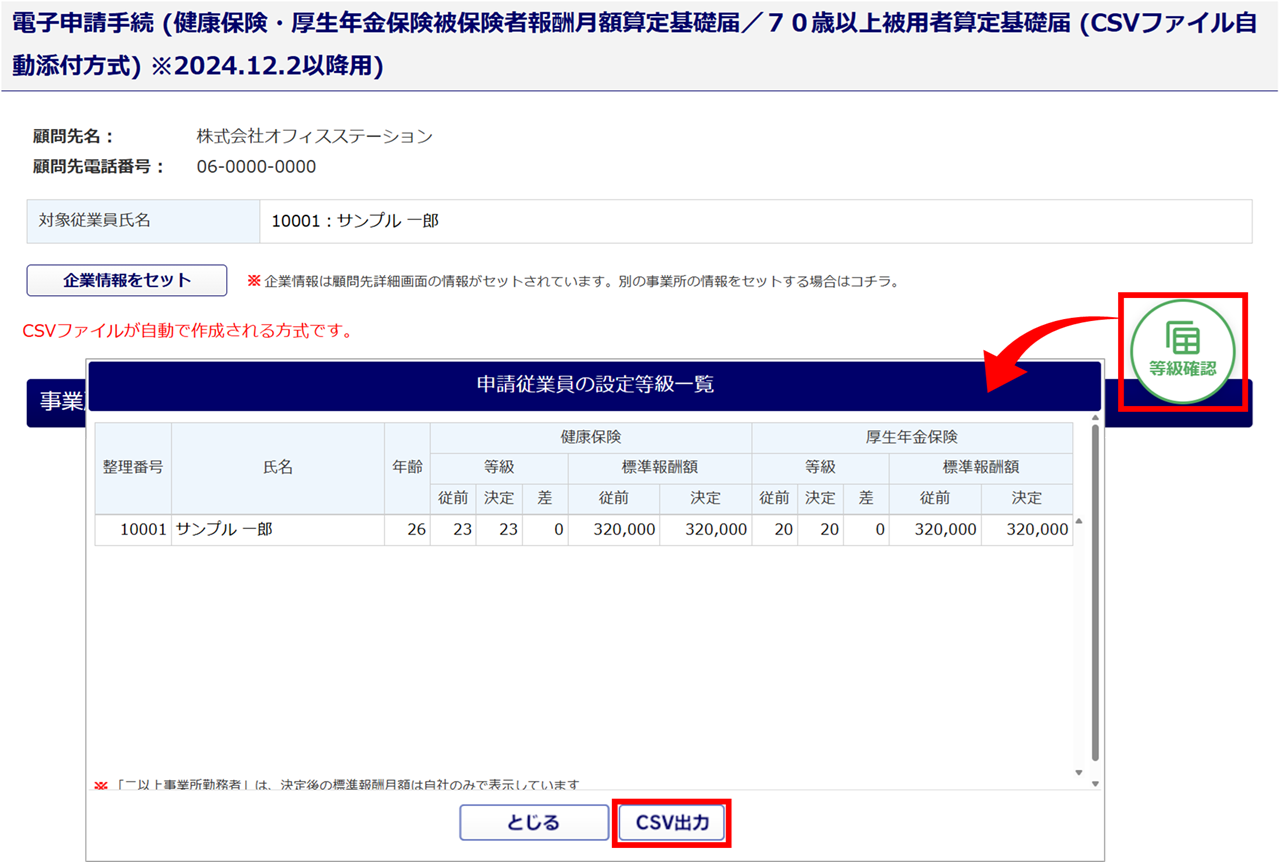The height and width of the screenshot is (862, 1280).
Task: Click the dialog scrollbar up arrow
Action: point(1095,418)
